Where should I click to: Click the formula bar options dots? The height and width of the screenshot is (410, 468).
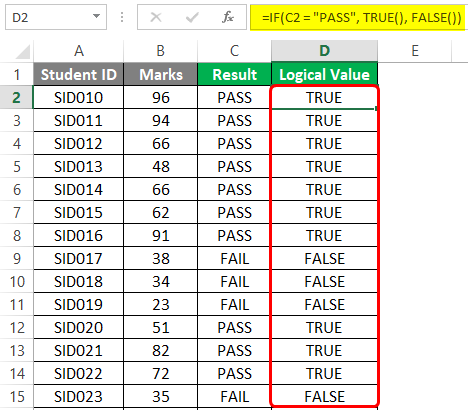click(x=122, y=17)
